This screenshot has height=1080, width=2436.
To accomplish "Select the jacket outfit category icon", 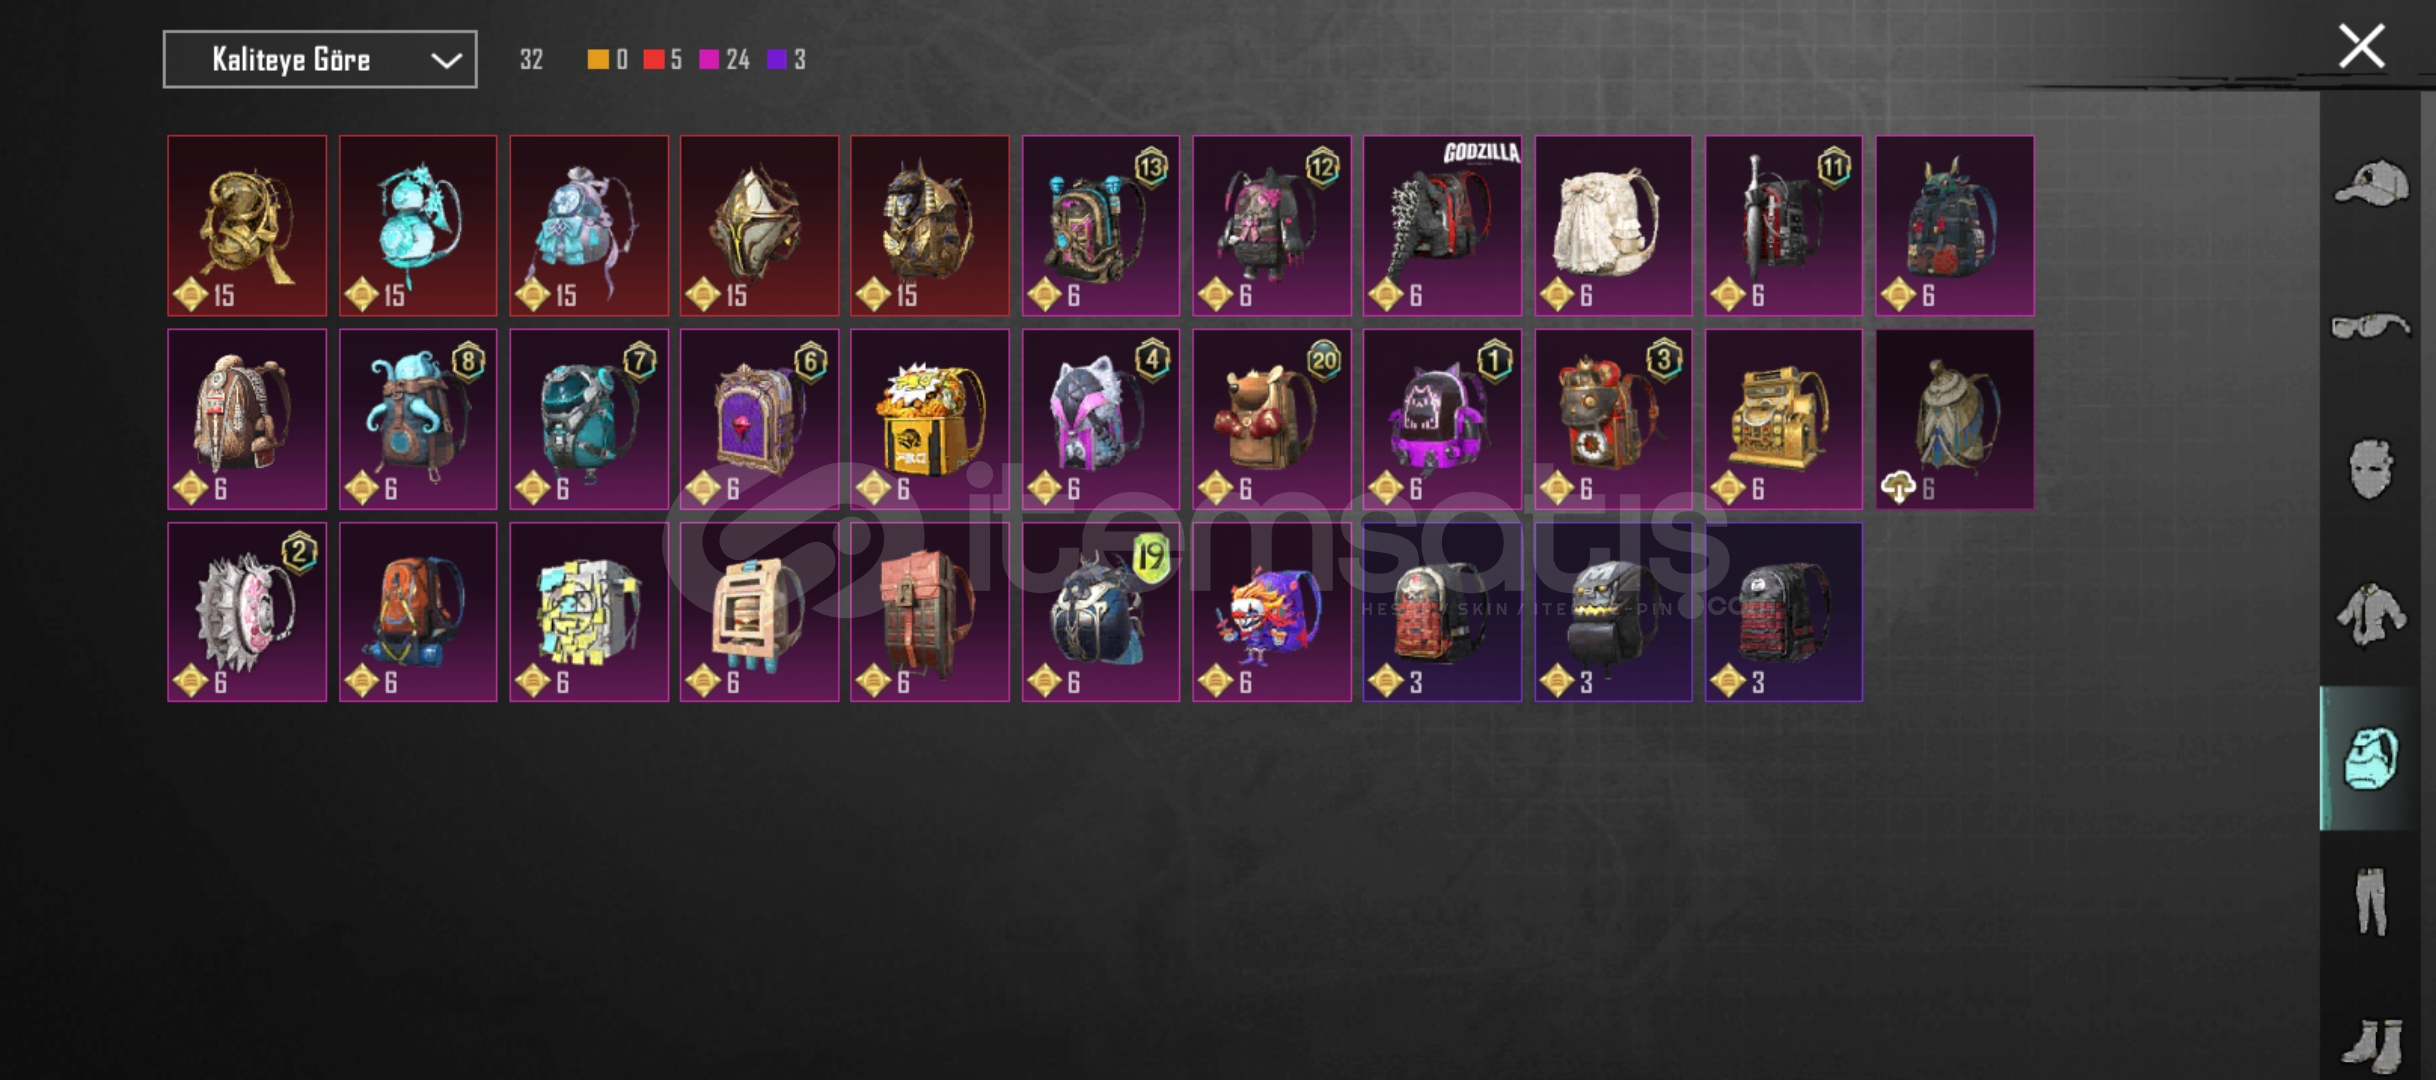I will coord(2371,614).
